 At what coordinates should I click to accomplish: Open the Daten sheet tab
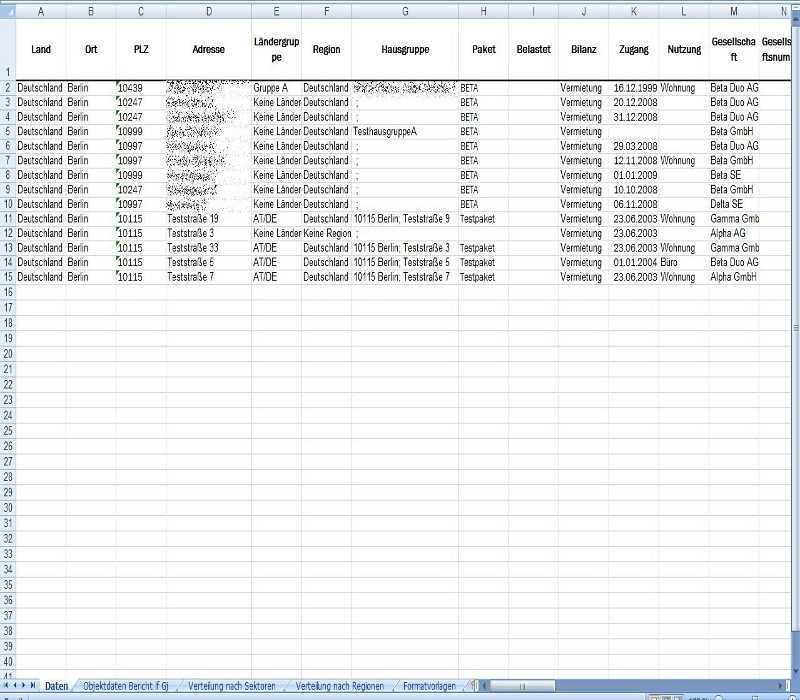(x=56, y=686)
